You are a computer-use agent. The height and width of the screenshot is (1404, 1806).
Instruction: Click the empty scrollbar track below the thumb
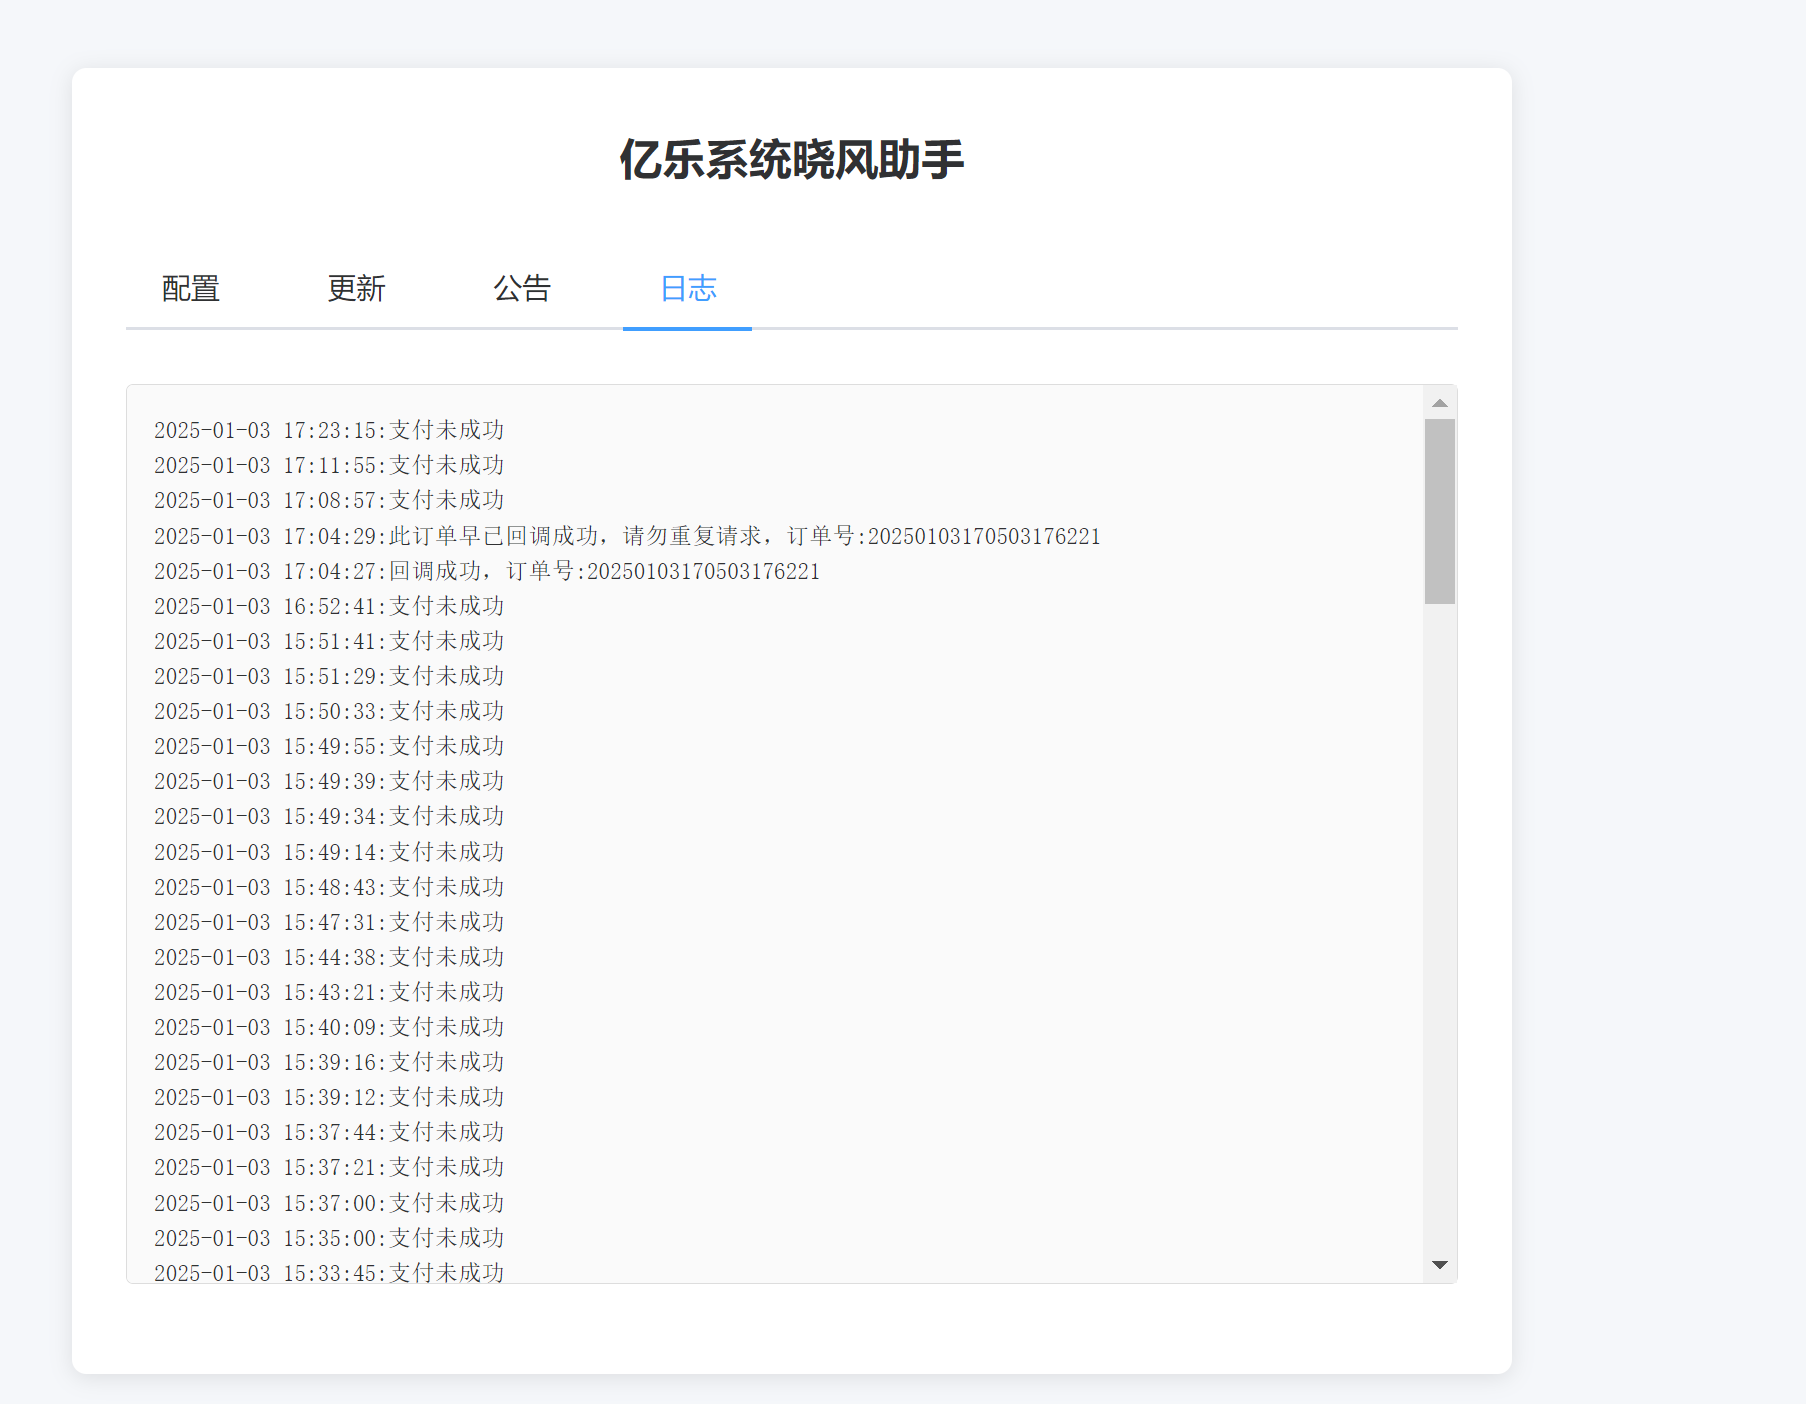(x=1439, y=900)
